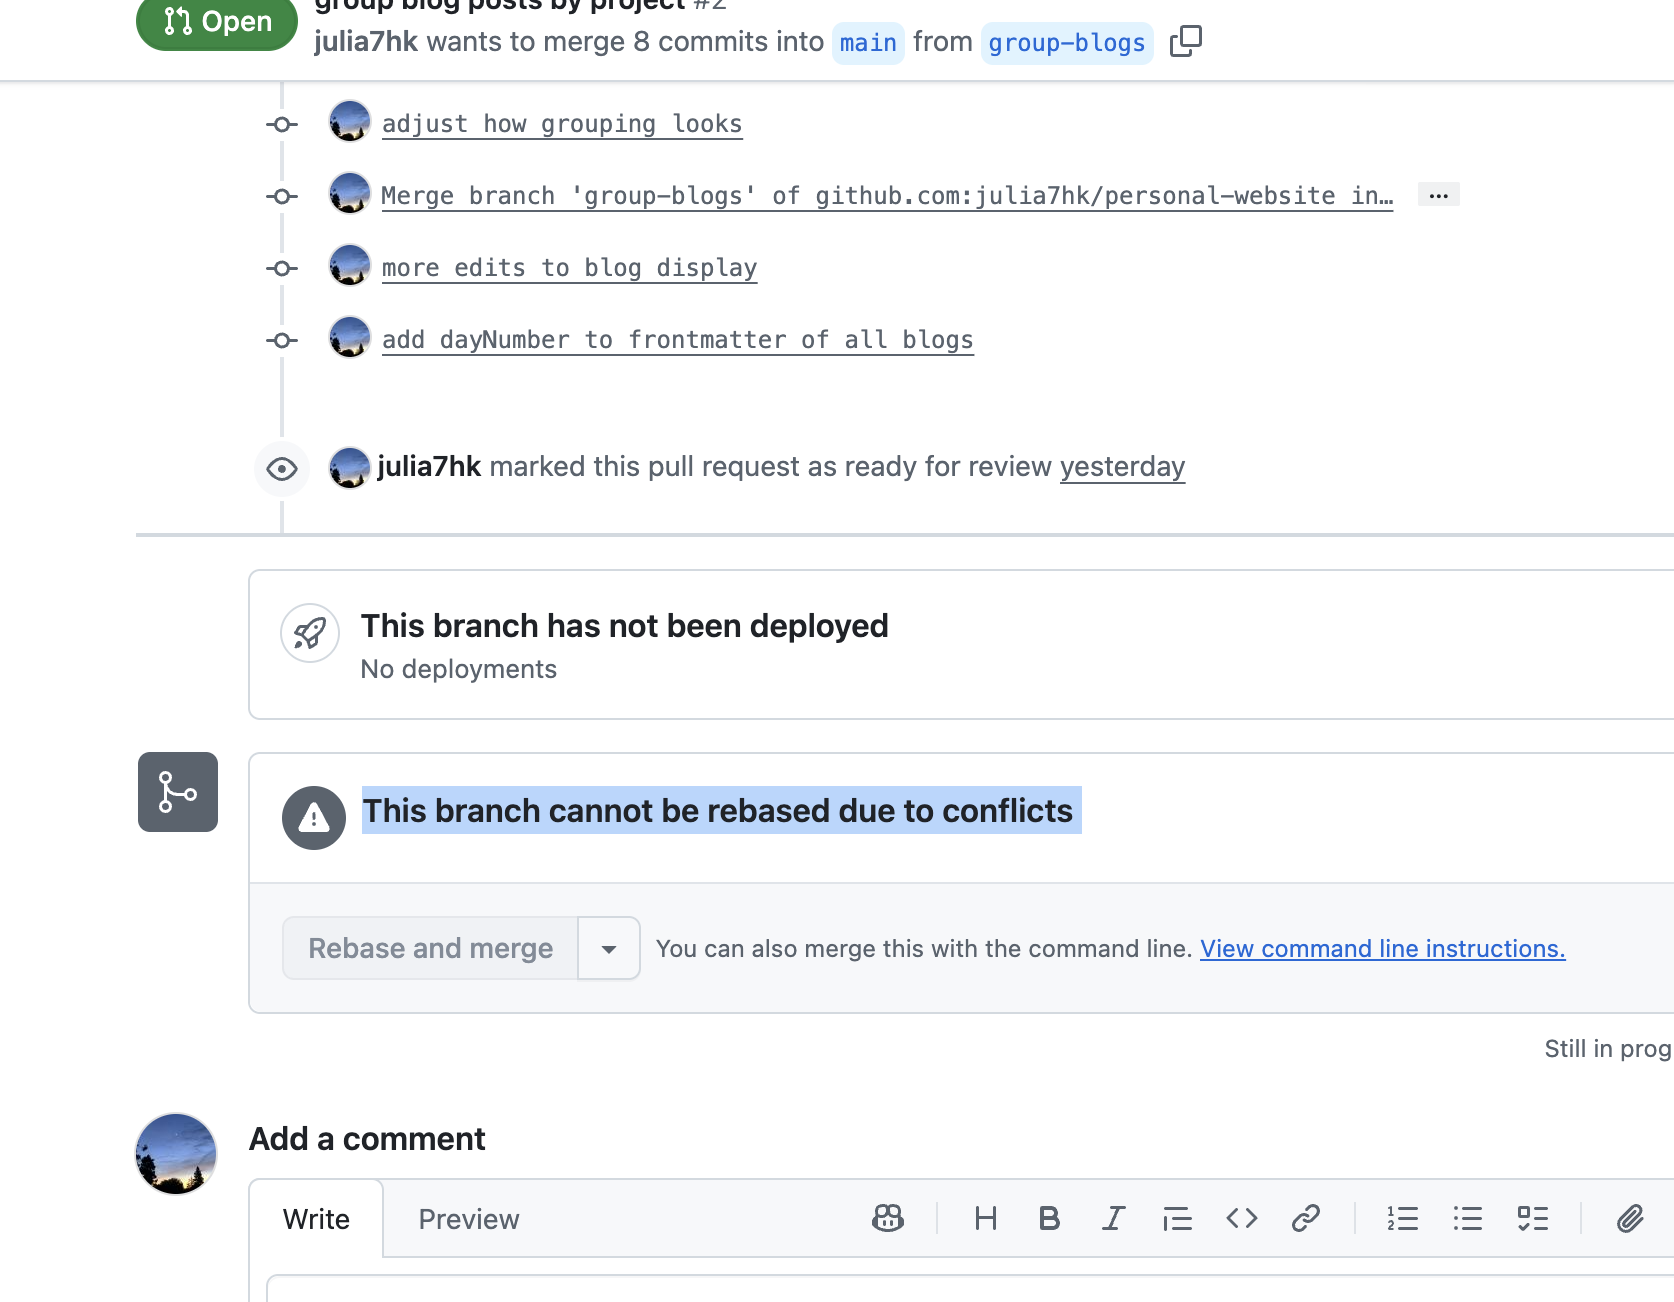Click the Rebase and merge button
The width and height of the screenshot is (1674, 1302).
click(430, 947)
